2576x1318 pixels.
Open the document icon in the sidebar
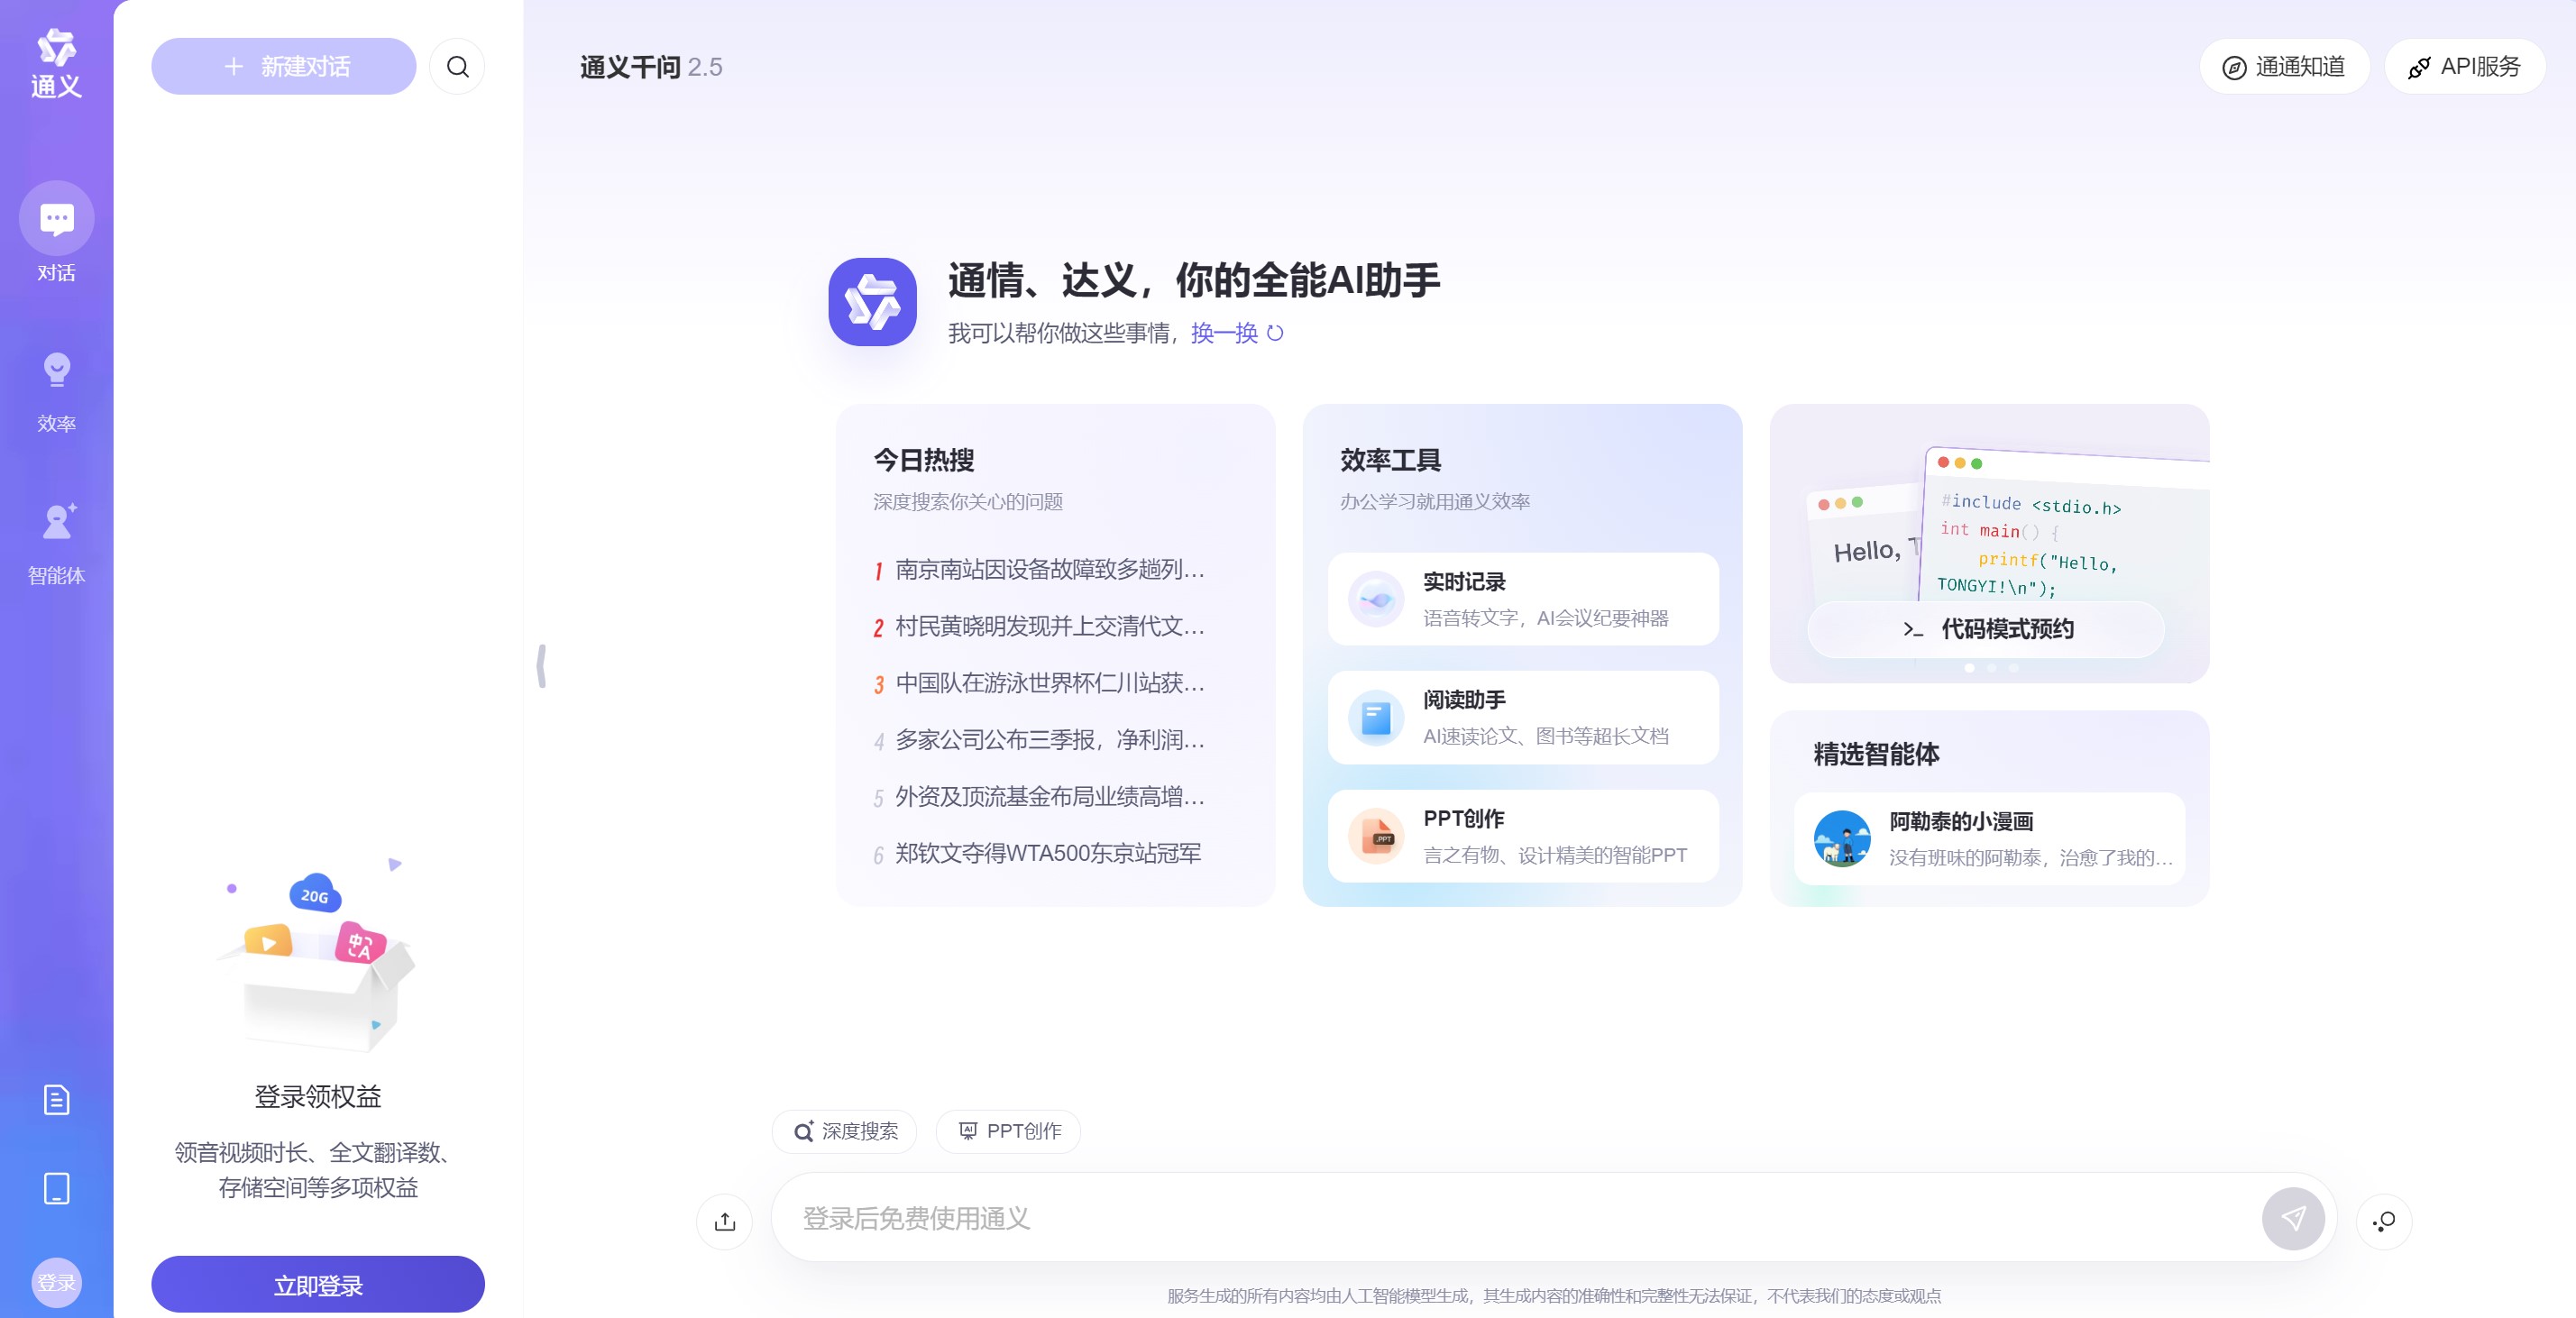56,1098
